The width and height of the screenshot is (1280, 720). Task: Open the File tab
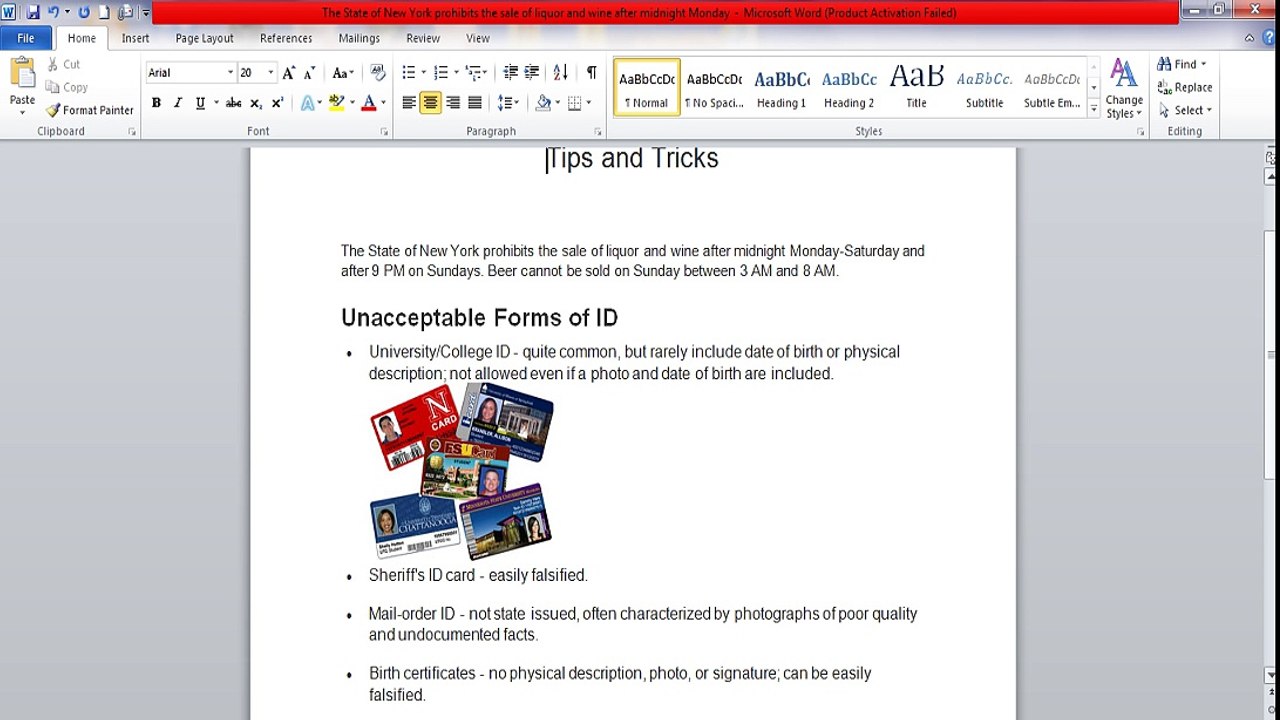(x=26, y=38)
